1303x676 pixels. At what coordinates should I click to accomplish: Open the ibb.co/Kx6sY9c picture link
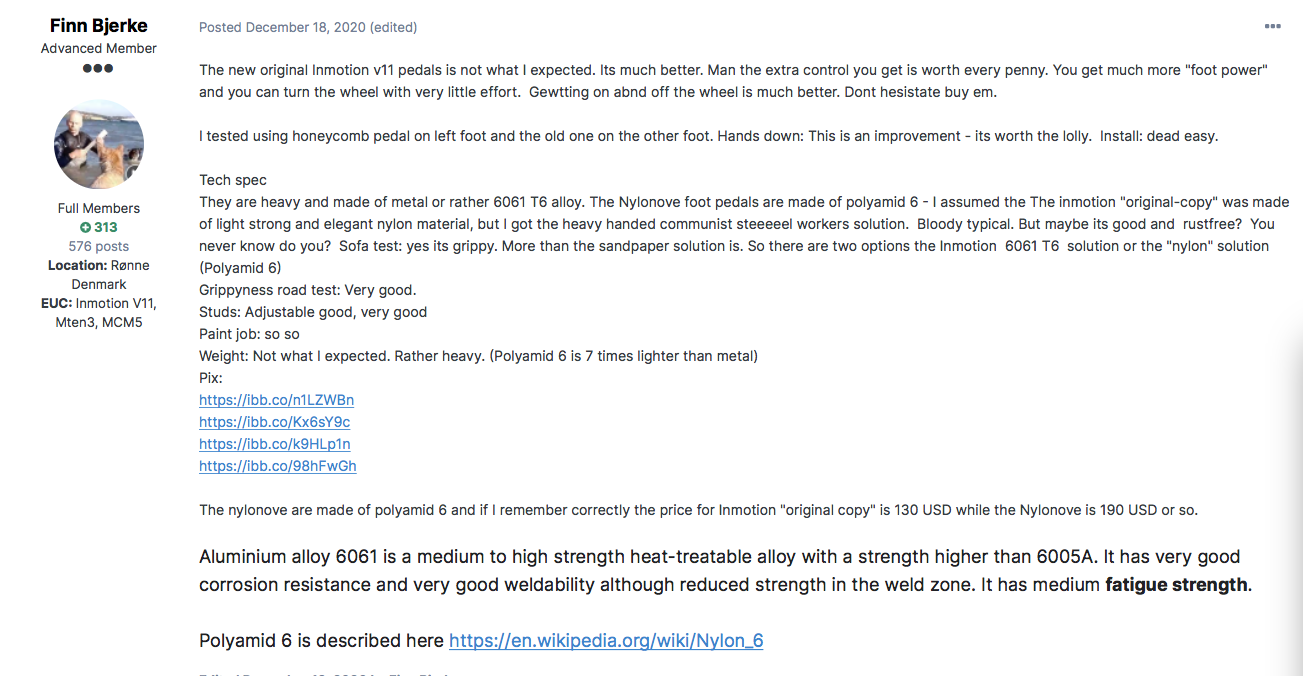click(x=274, y=422)
